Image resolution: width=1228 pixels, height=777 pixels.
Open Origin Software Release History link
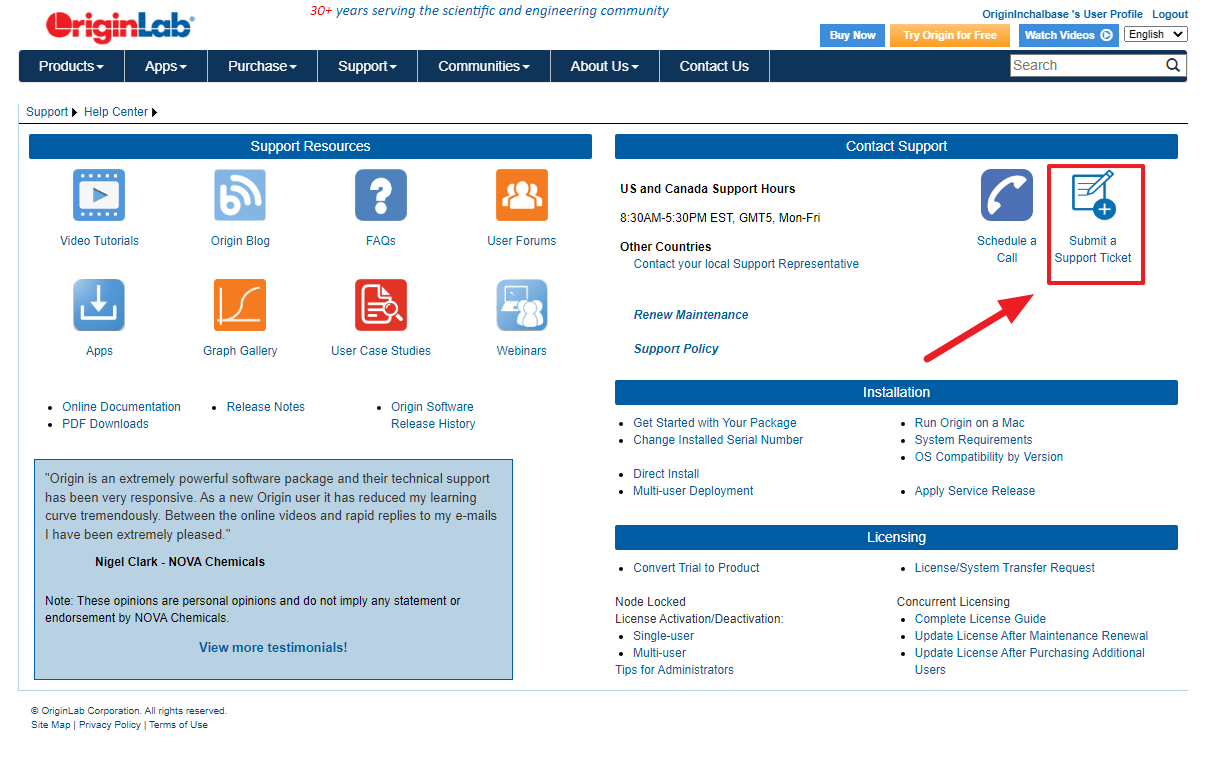pyautogui.click(x=433, y=415)
